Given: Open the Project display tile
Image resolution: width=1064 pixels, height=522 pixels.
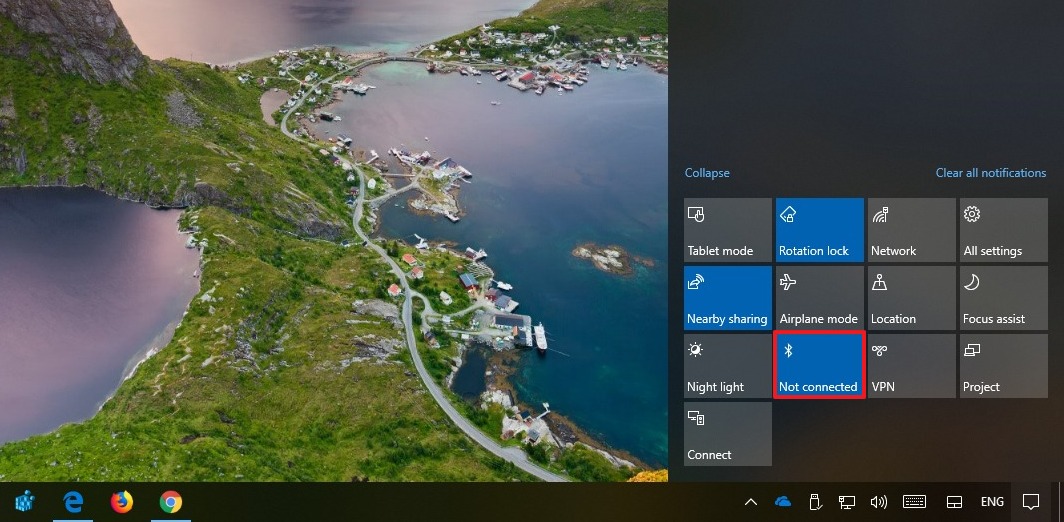Looking at the screenshot, I should 1004,366.
